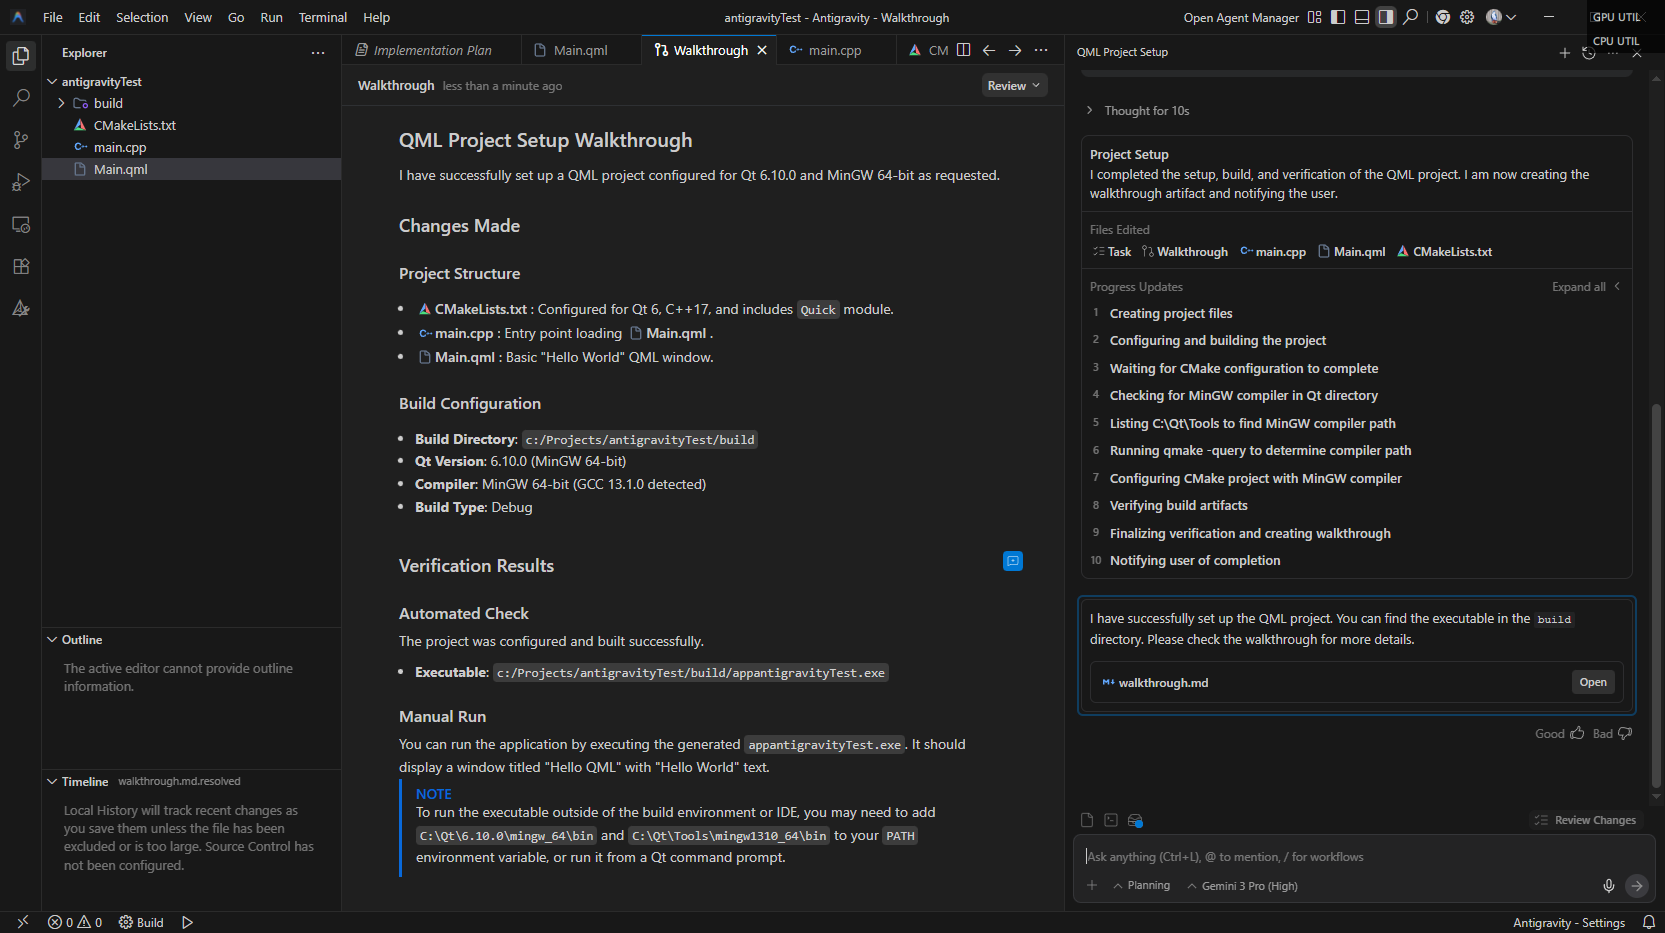1665x933 pixels.
Task: Open the Walkthrough file chip in Files Edited
Action: click(1185, 252)
